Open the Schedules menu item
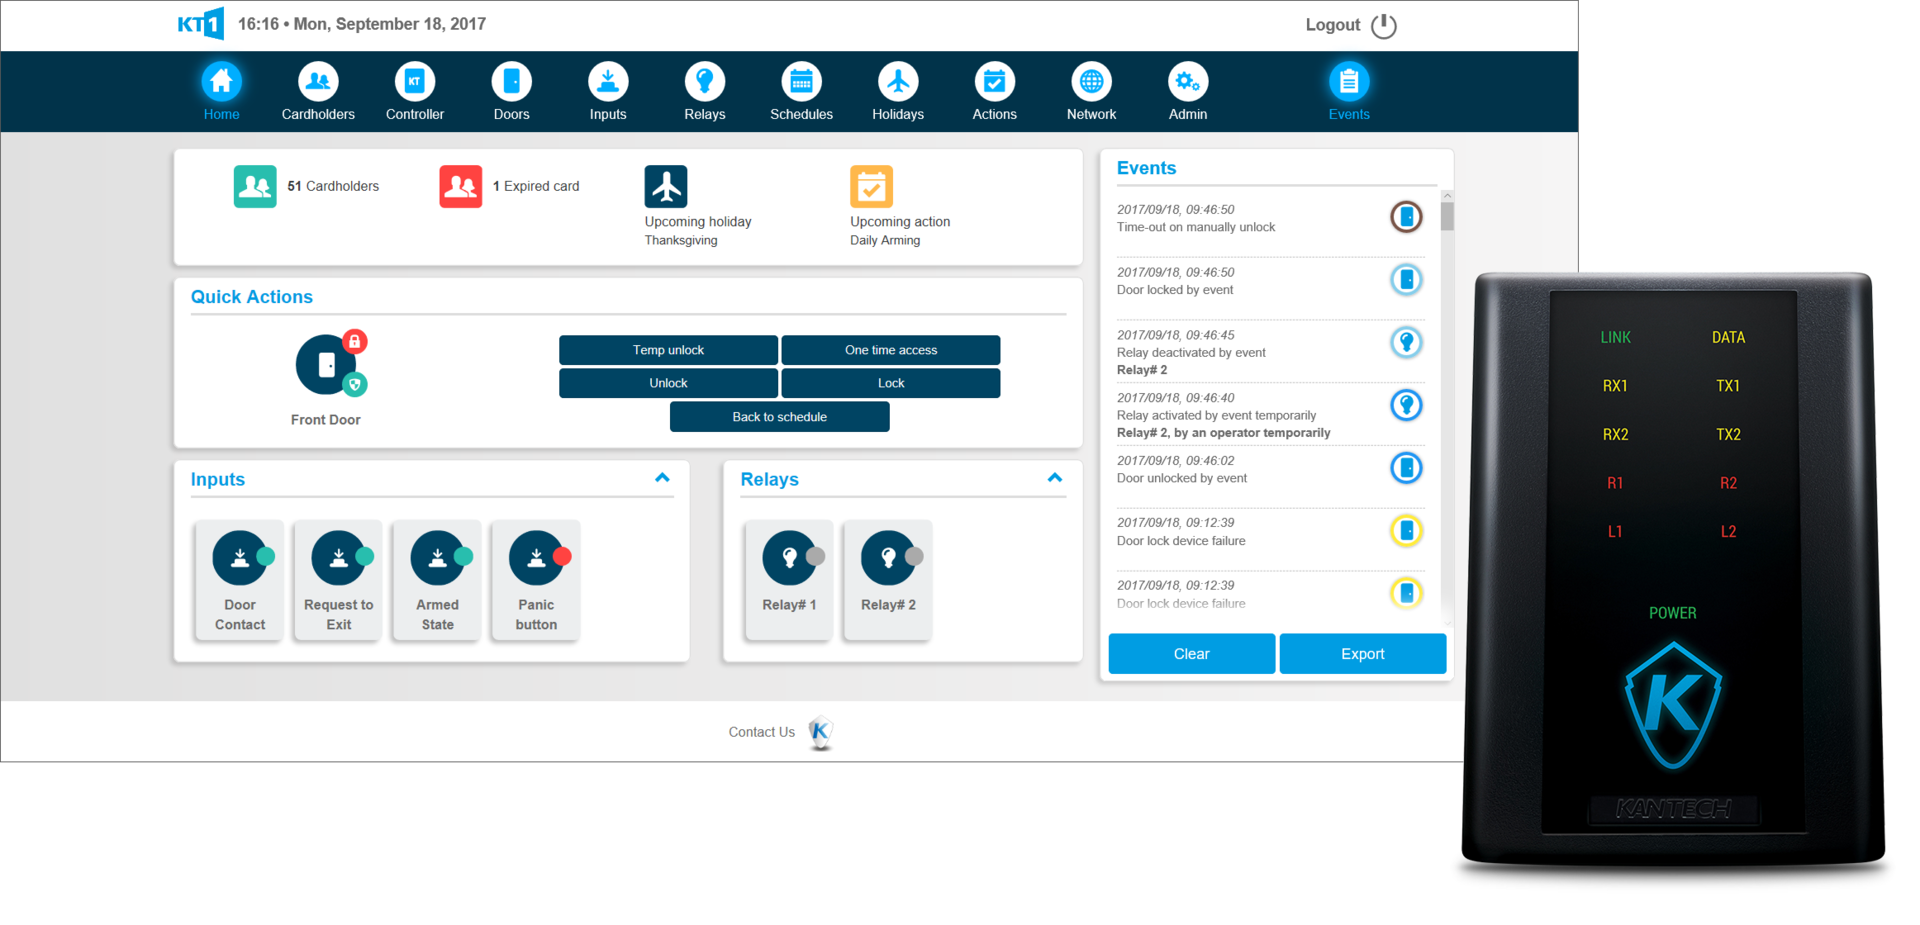 801,79
